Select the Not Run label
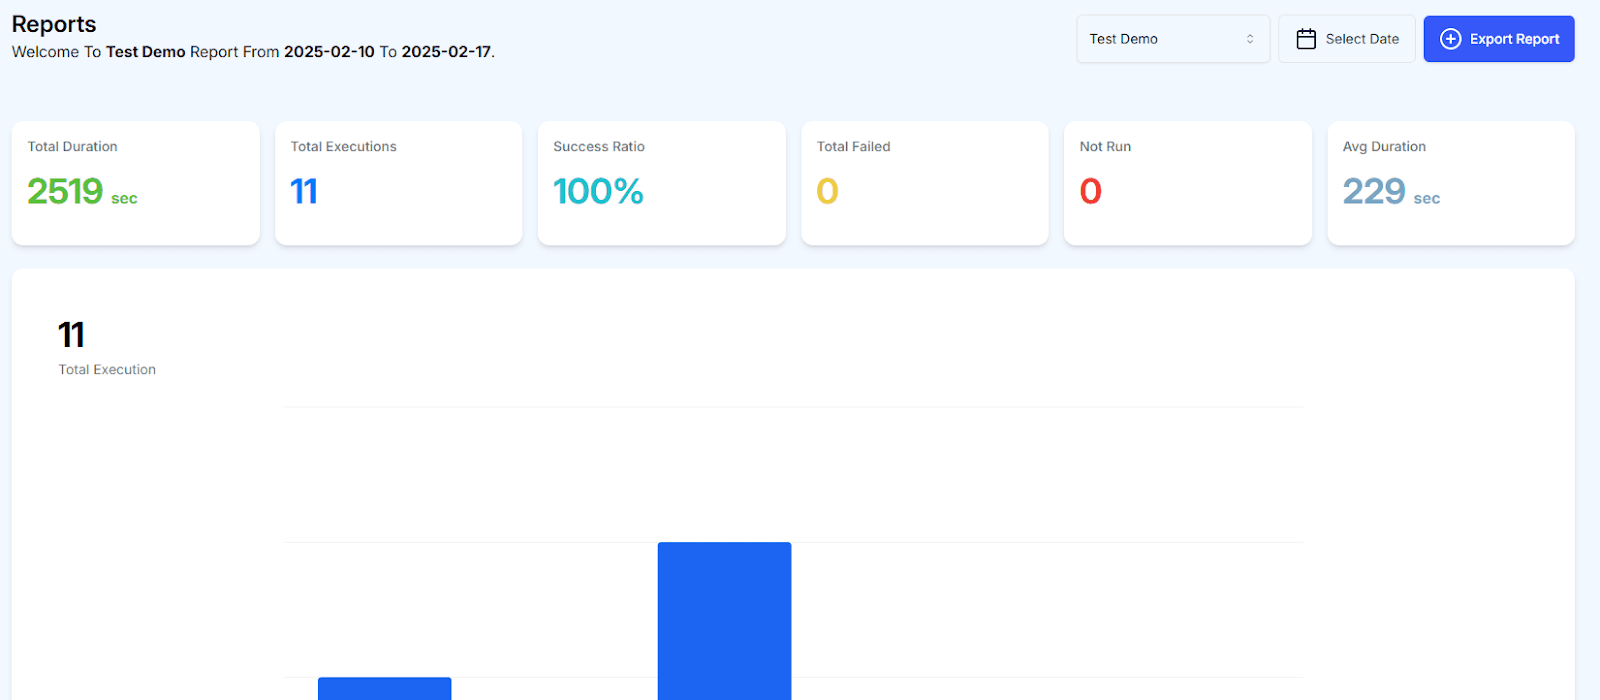Image resolution: width=1600 pixels, height=700 pixels. (x=1105, y=146)
